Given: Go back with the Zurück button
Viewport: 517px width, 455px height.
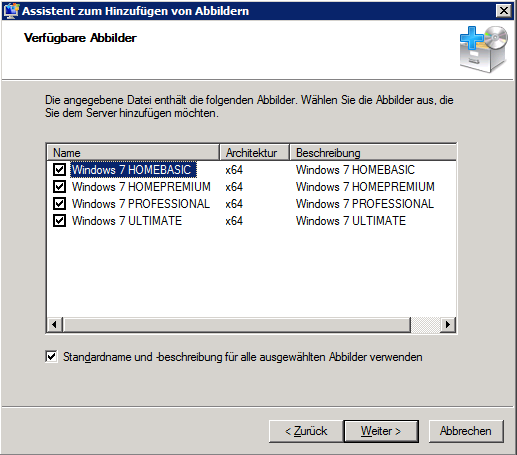Looking at the screenshot, I should click(x=306, y=431).
